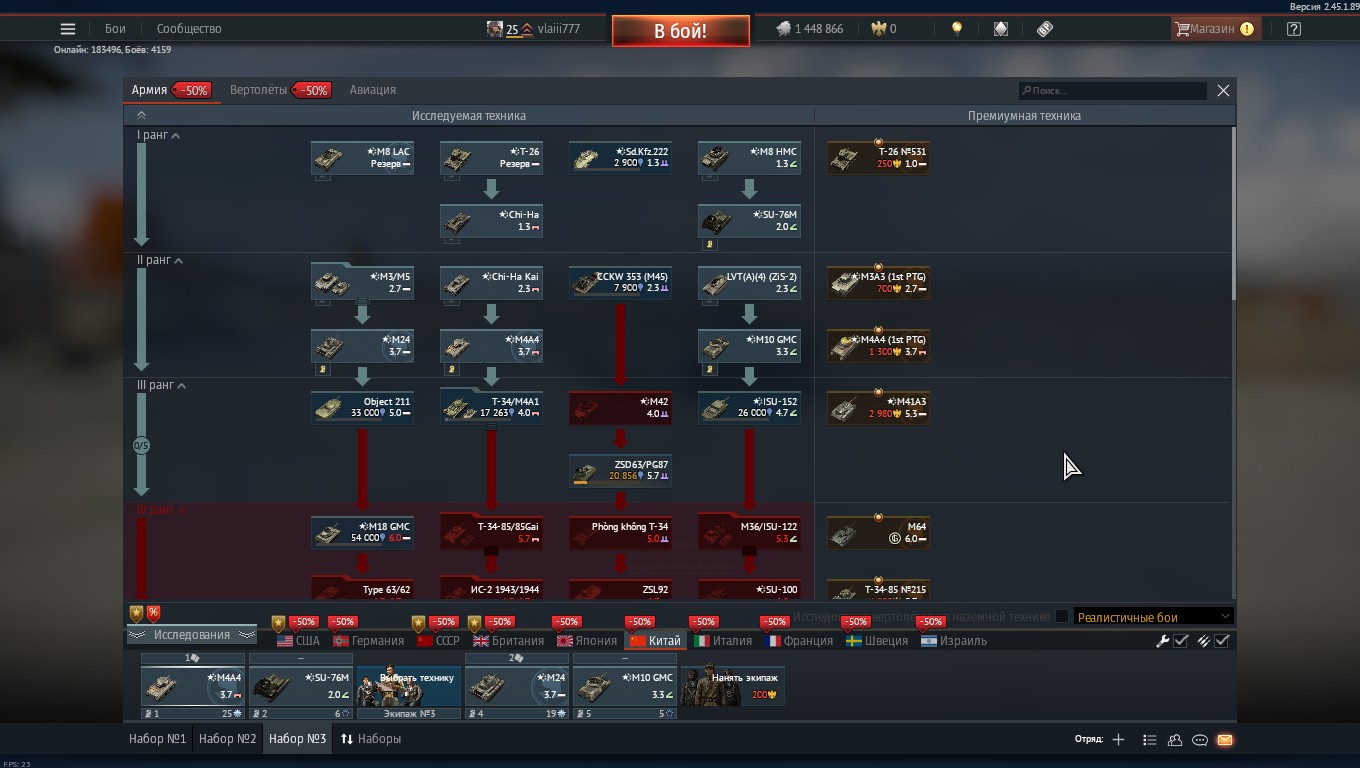
Task: Switch to Набор №1 preset
Action: [x=157, y=739]
